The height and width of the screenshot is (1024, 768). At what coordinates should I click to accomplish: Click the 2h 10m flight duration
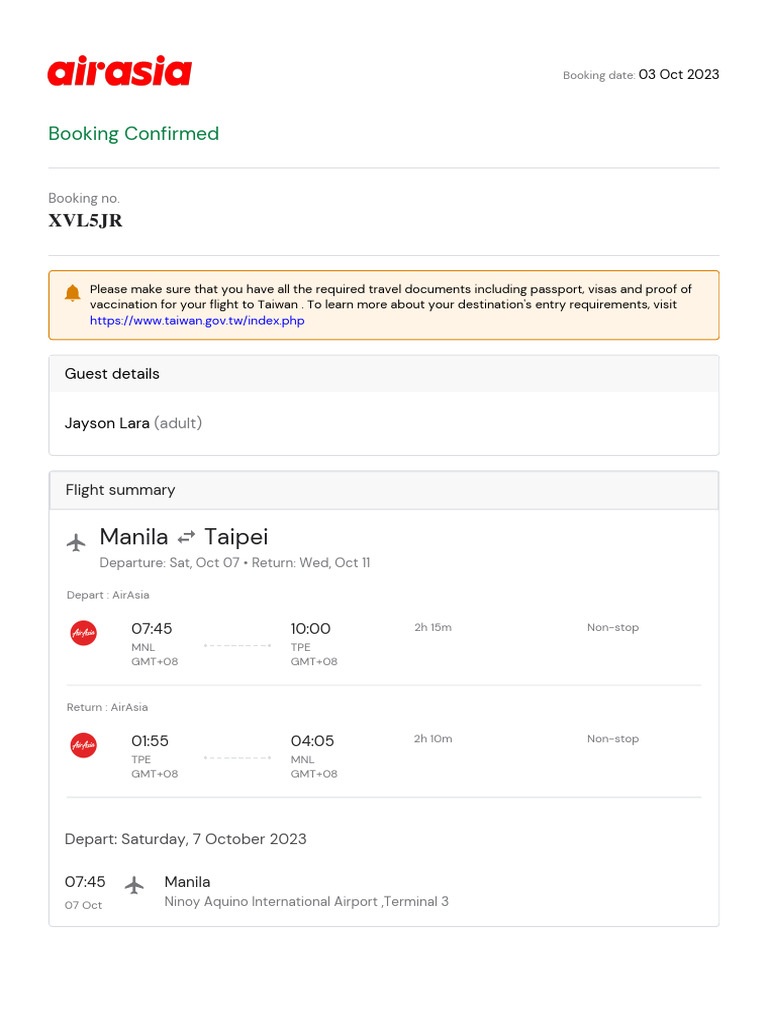[433, 739]
